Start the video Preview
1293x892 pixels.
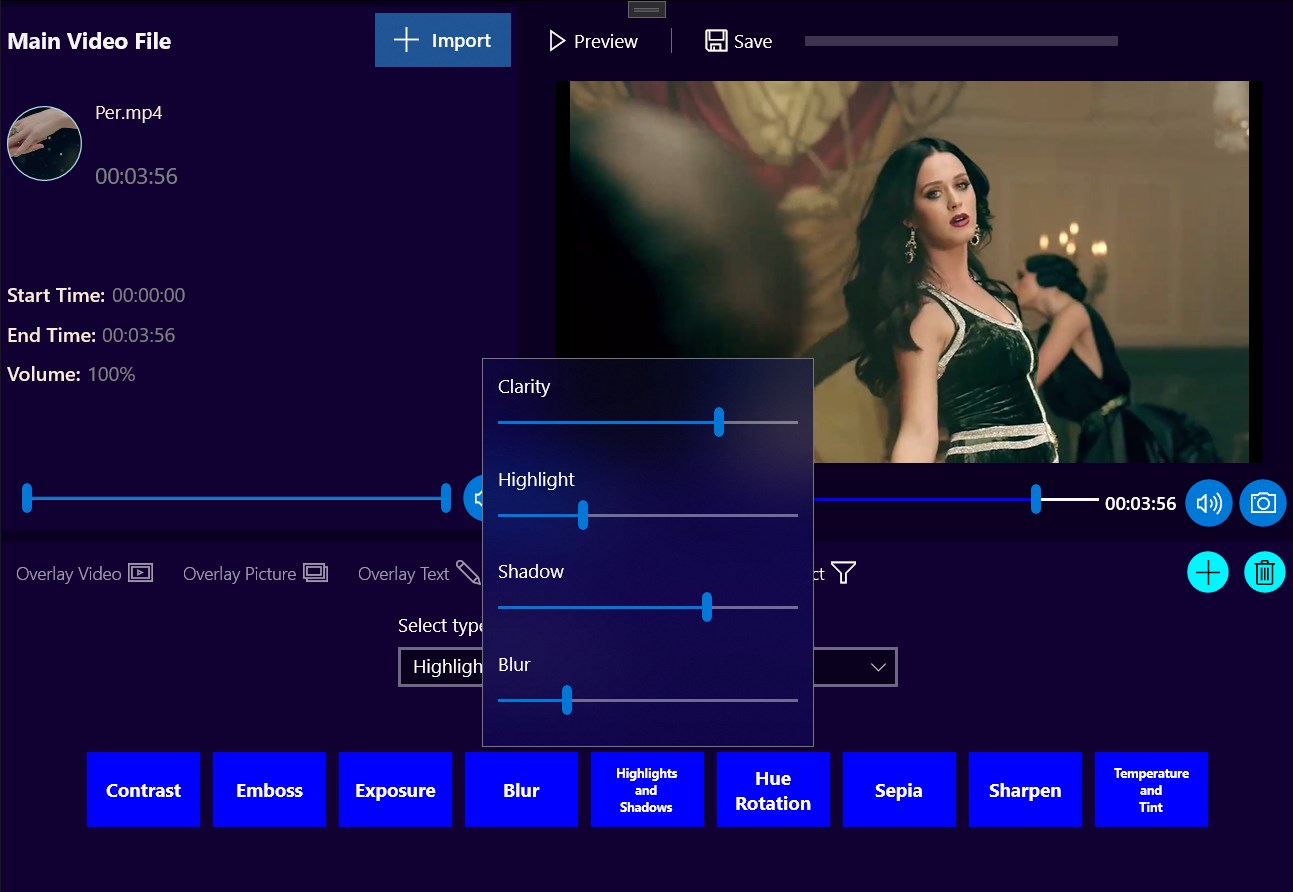[x=593, y=41]
